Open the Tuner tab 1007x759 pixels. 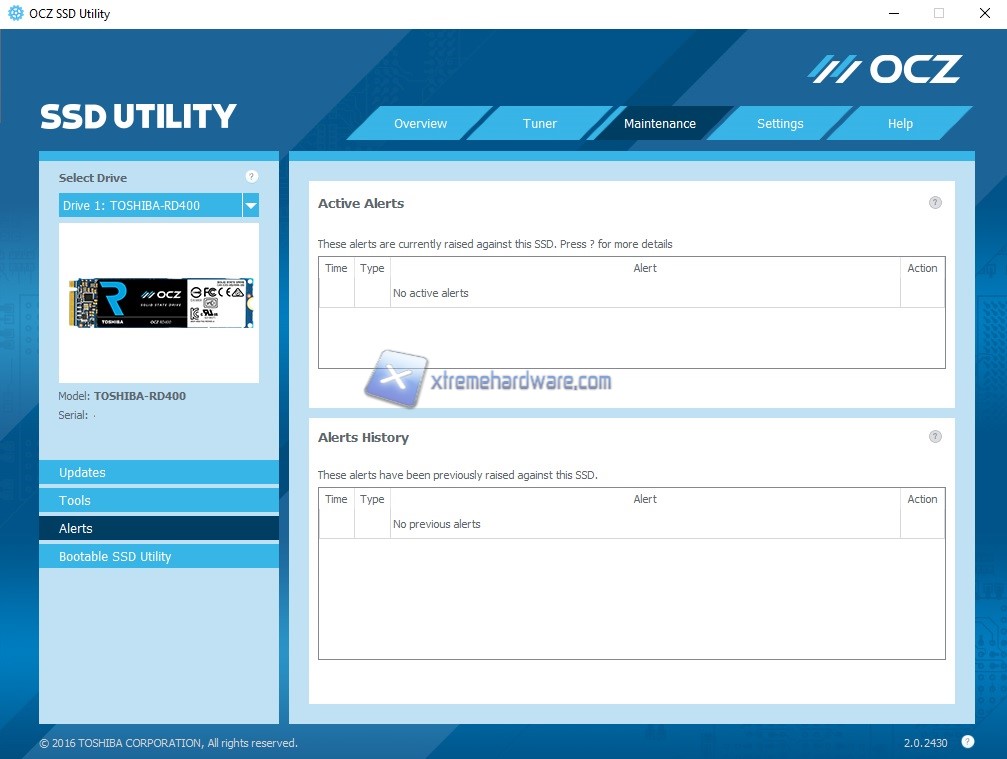click(540, 124)
